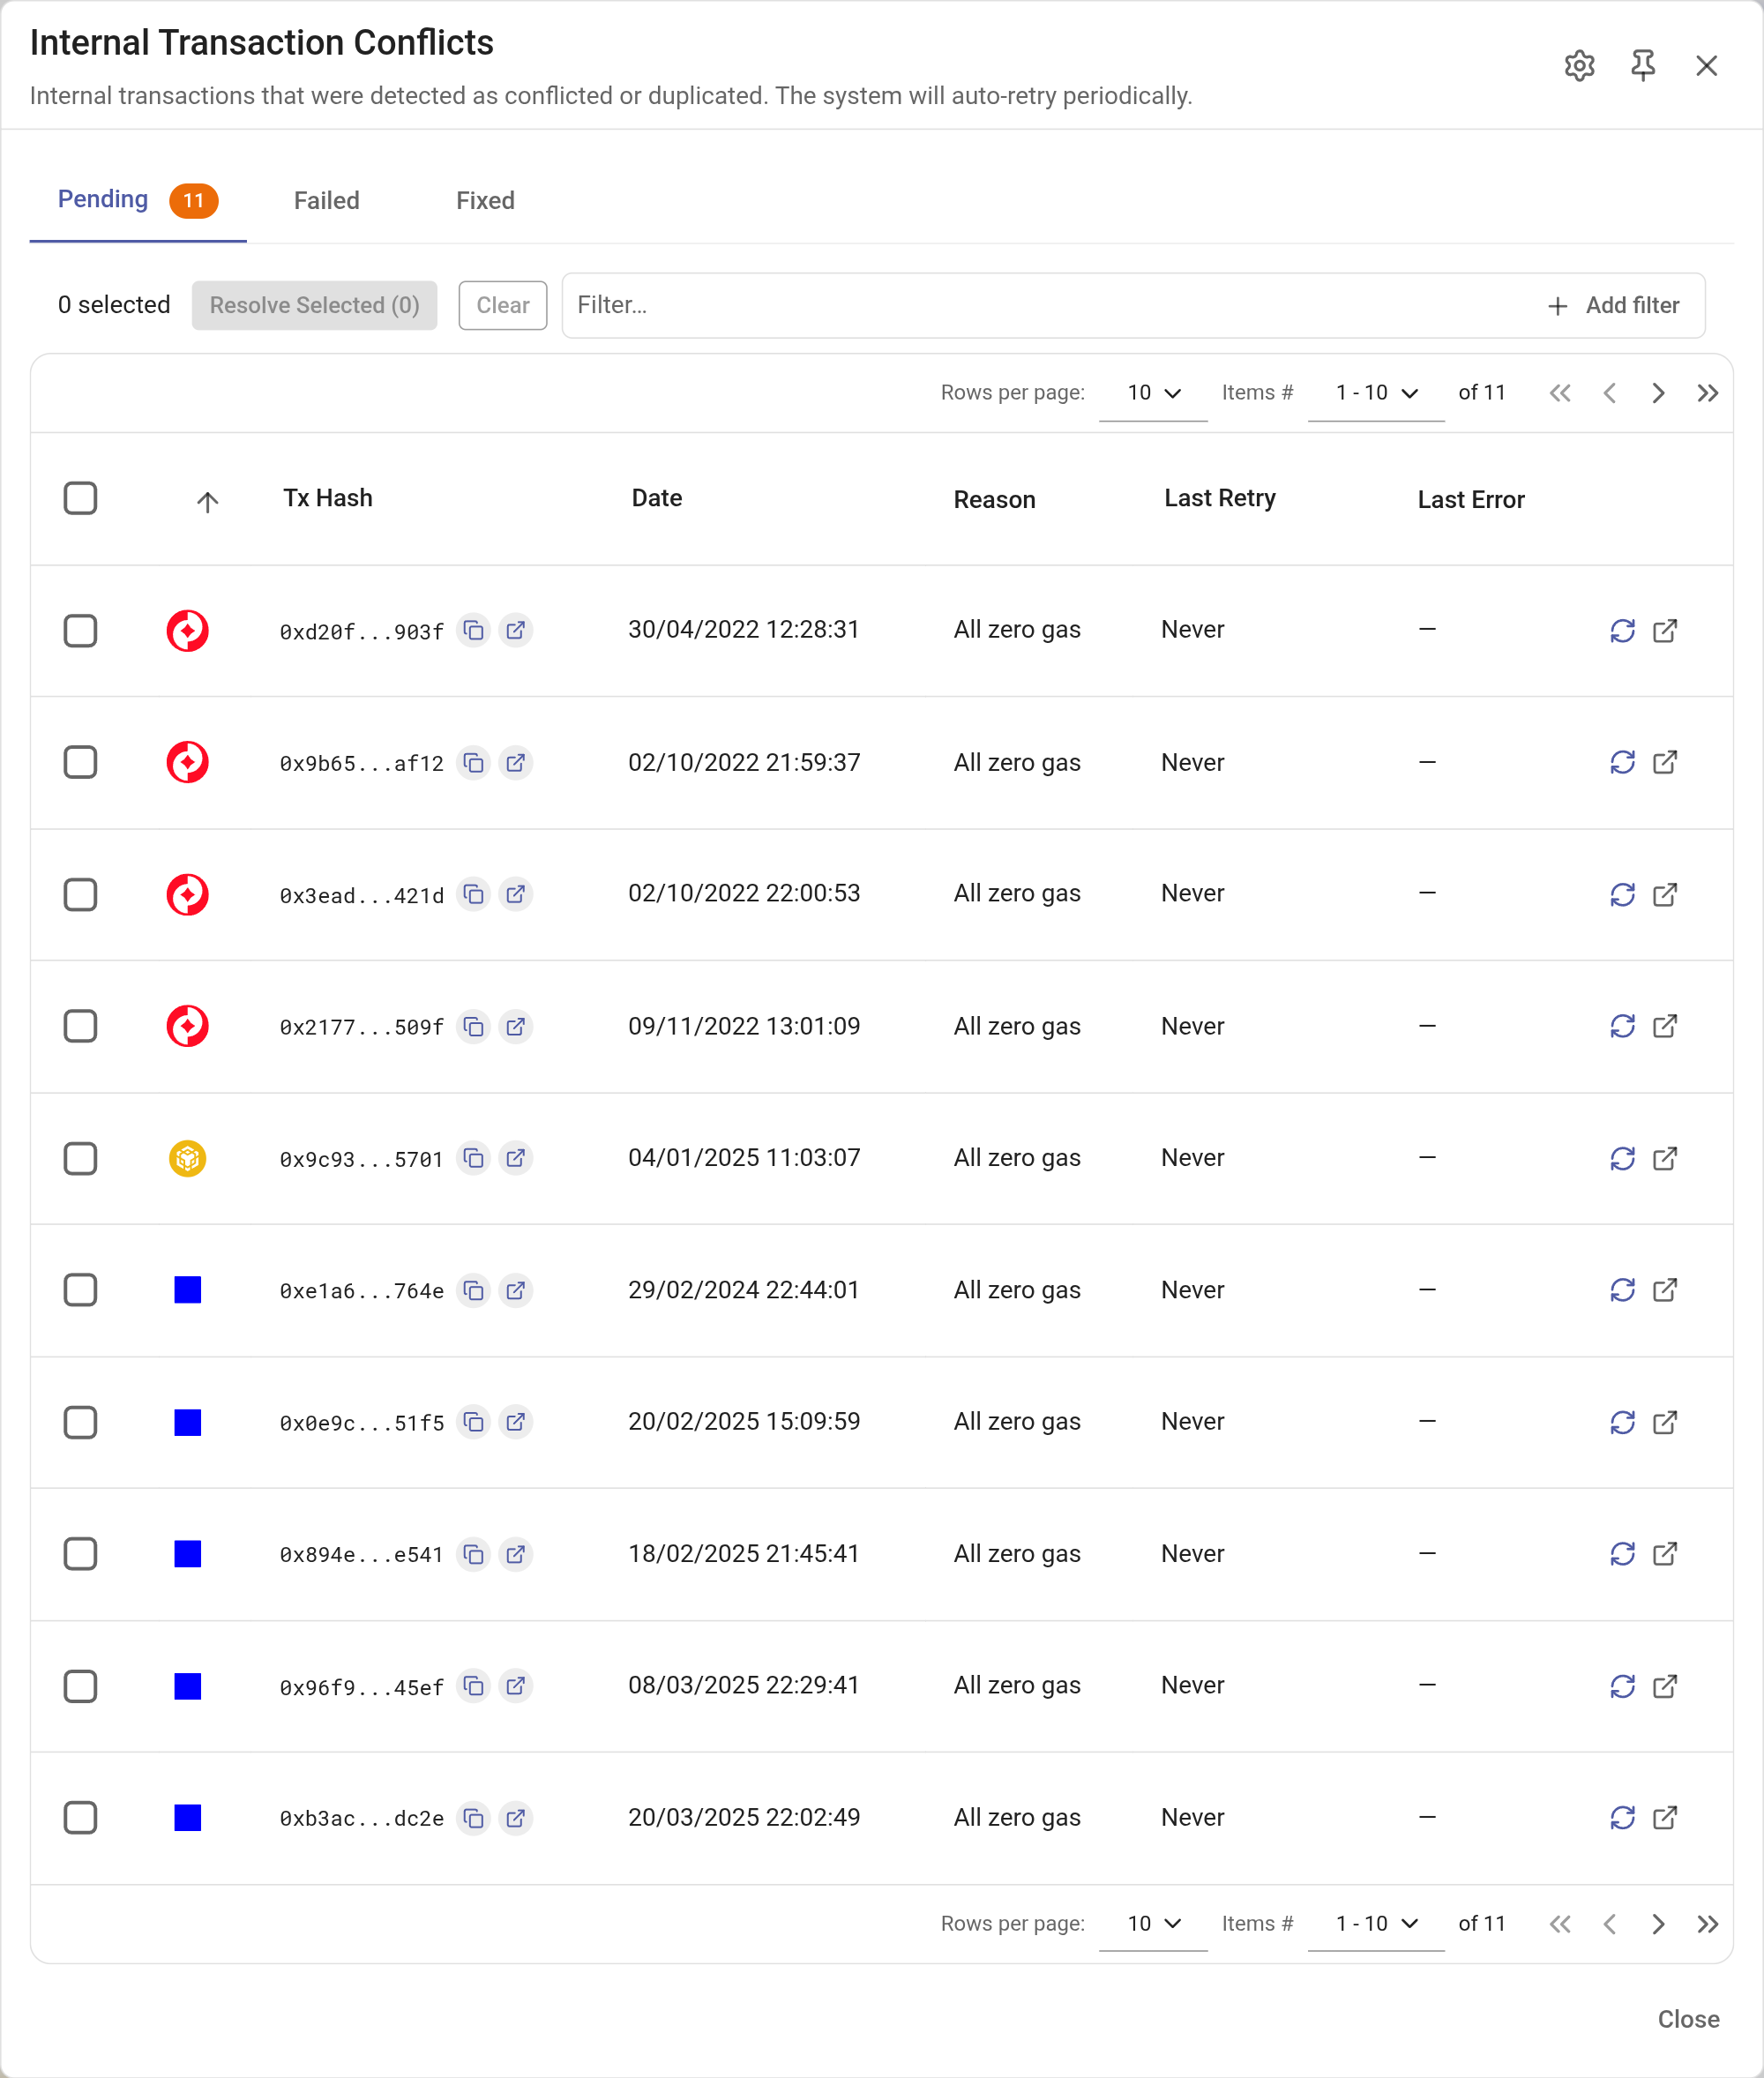This screenshot has width=1764, height=2078.
Task: Click Resolve Selected (0) button
Action: pos(314,305)
